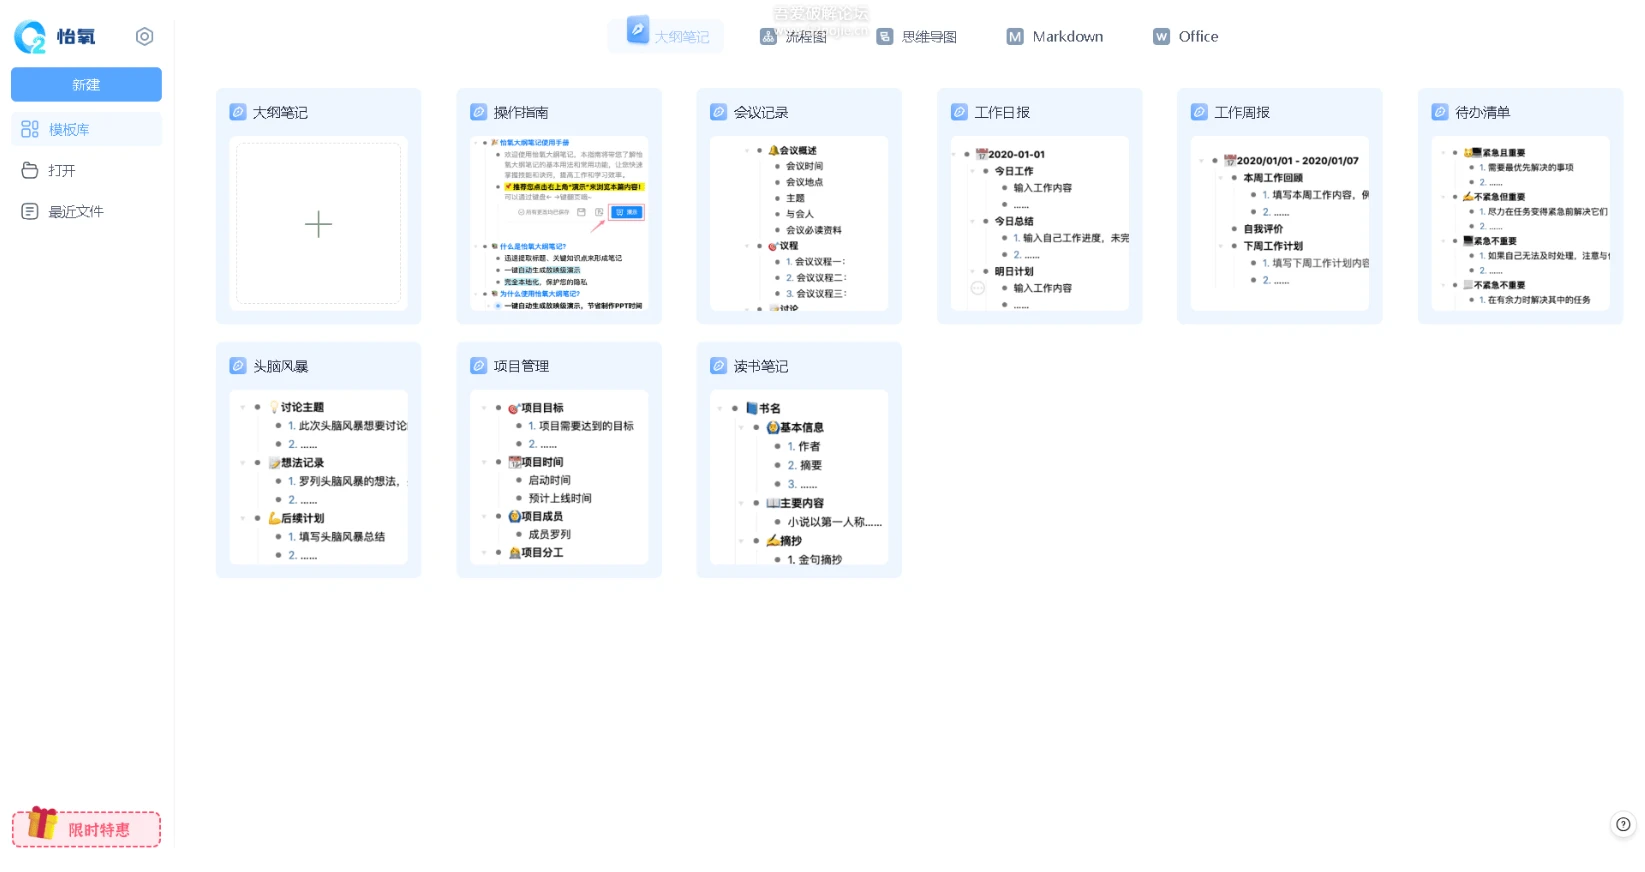Switch to the 流程图 tab
Image resolution: width=1645 pixels, height=872 pixels.
click(x=793, y=36)
